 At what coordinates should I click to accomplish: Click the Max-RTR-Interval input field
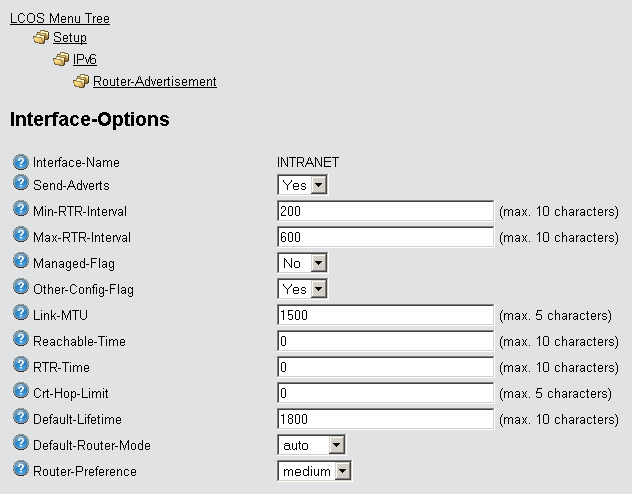pos(386,237)
